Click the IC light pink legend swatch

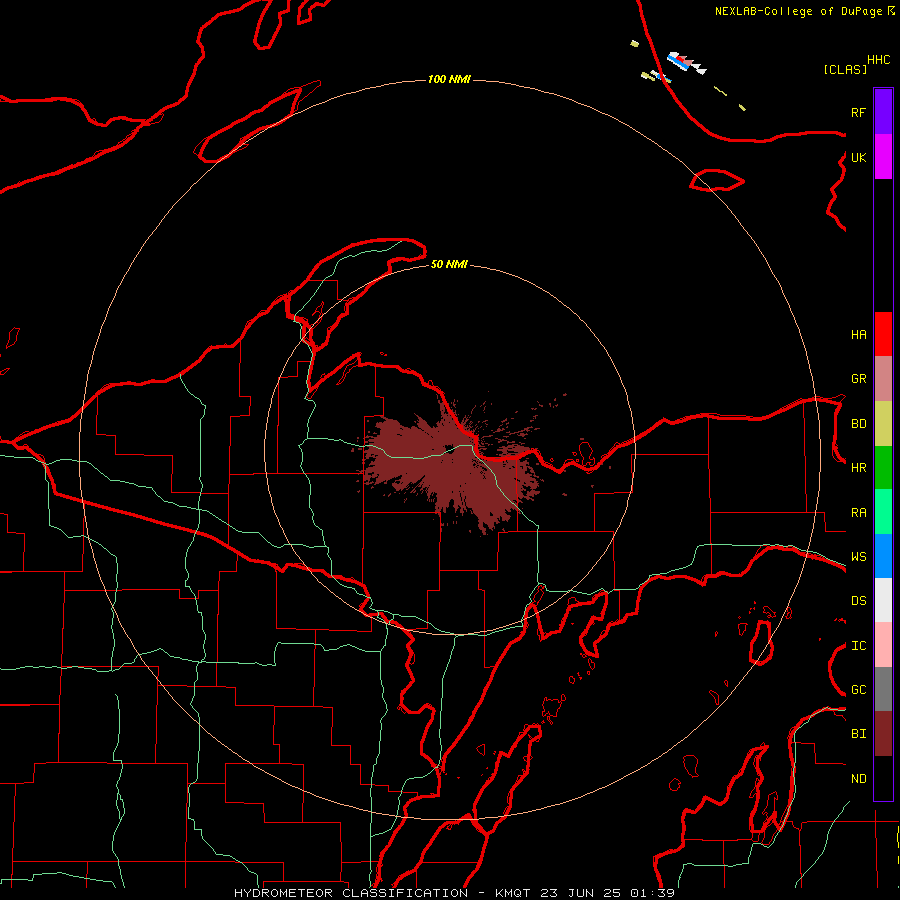coord(883,645)
